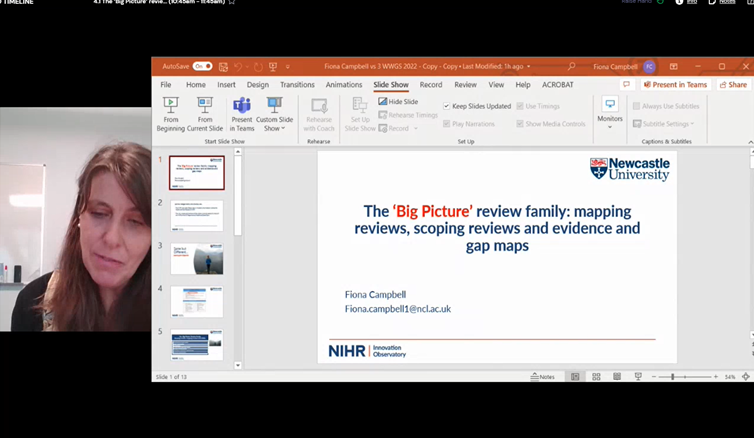
Task: Click the Undo icon
Action: tap(238, 67)
